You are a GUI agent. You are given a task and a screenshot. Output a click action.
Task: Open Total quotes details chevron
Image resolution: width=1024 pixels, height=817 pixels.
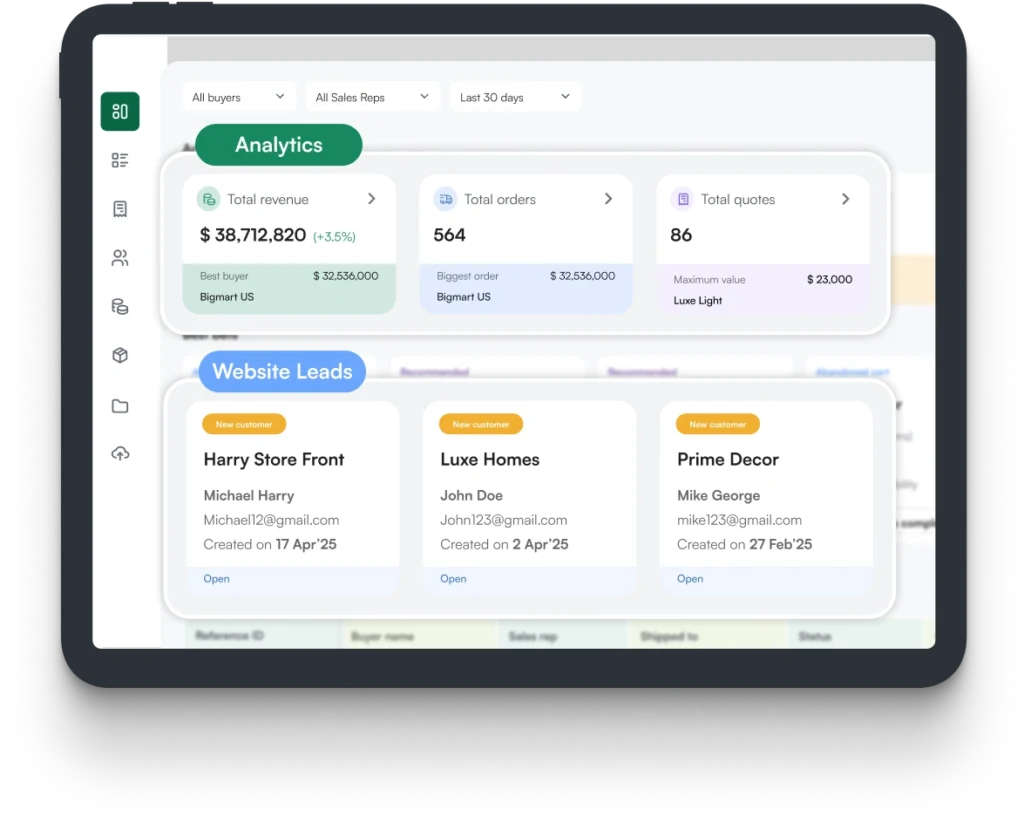(845, 199)
